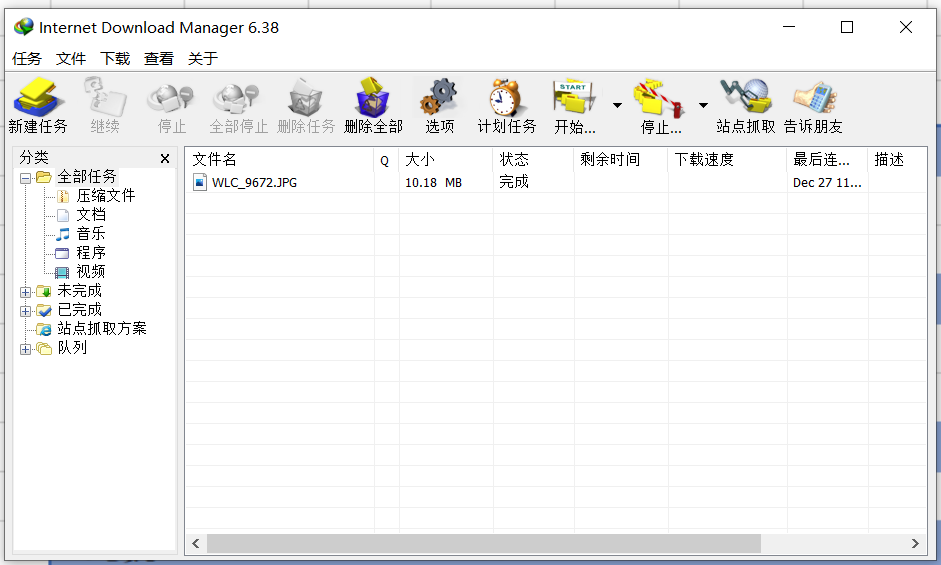Select 压缩文件 category
Image resolution: width=941 pixels, height=565 pixels.
click(106, 195)
